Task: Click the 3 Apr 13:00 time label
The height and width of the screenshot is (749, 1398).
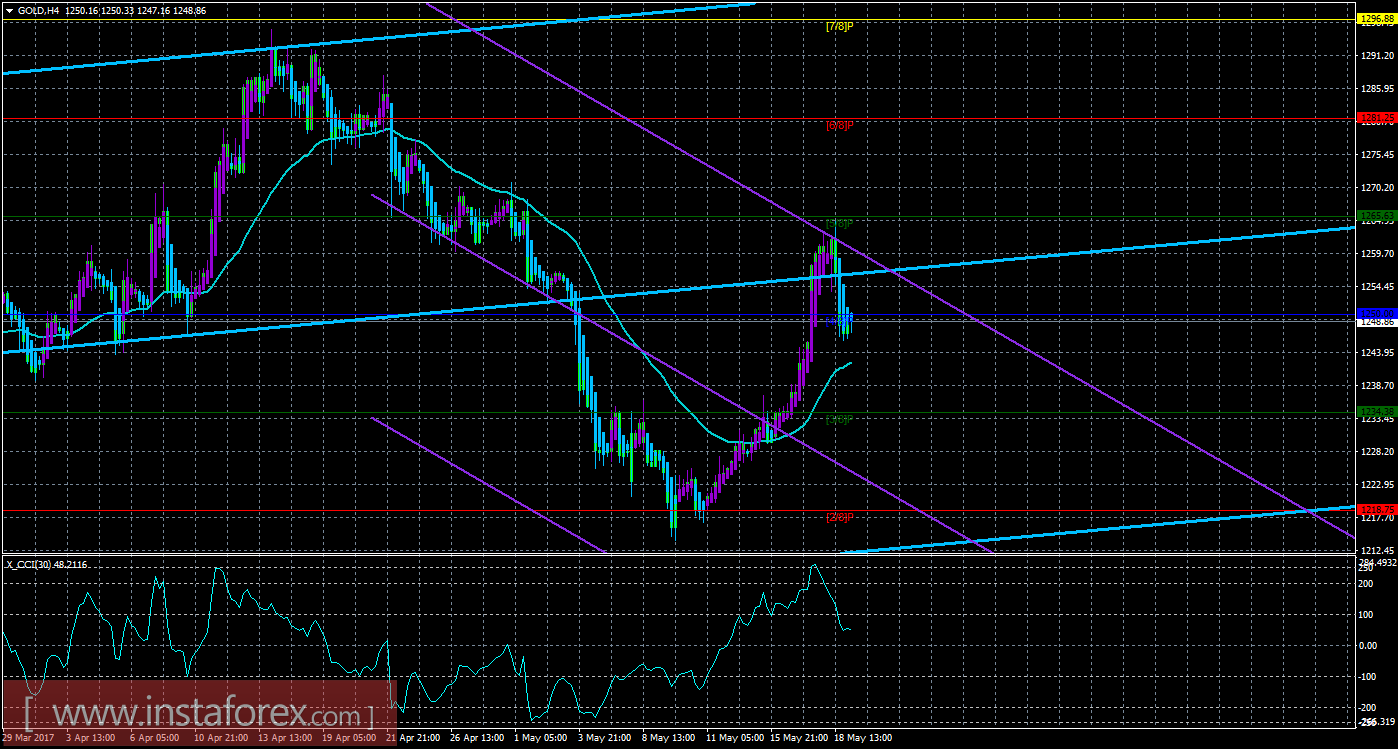Action: [x=93, y=738]
